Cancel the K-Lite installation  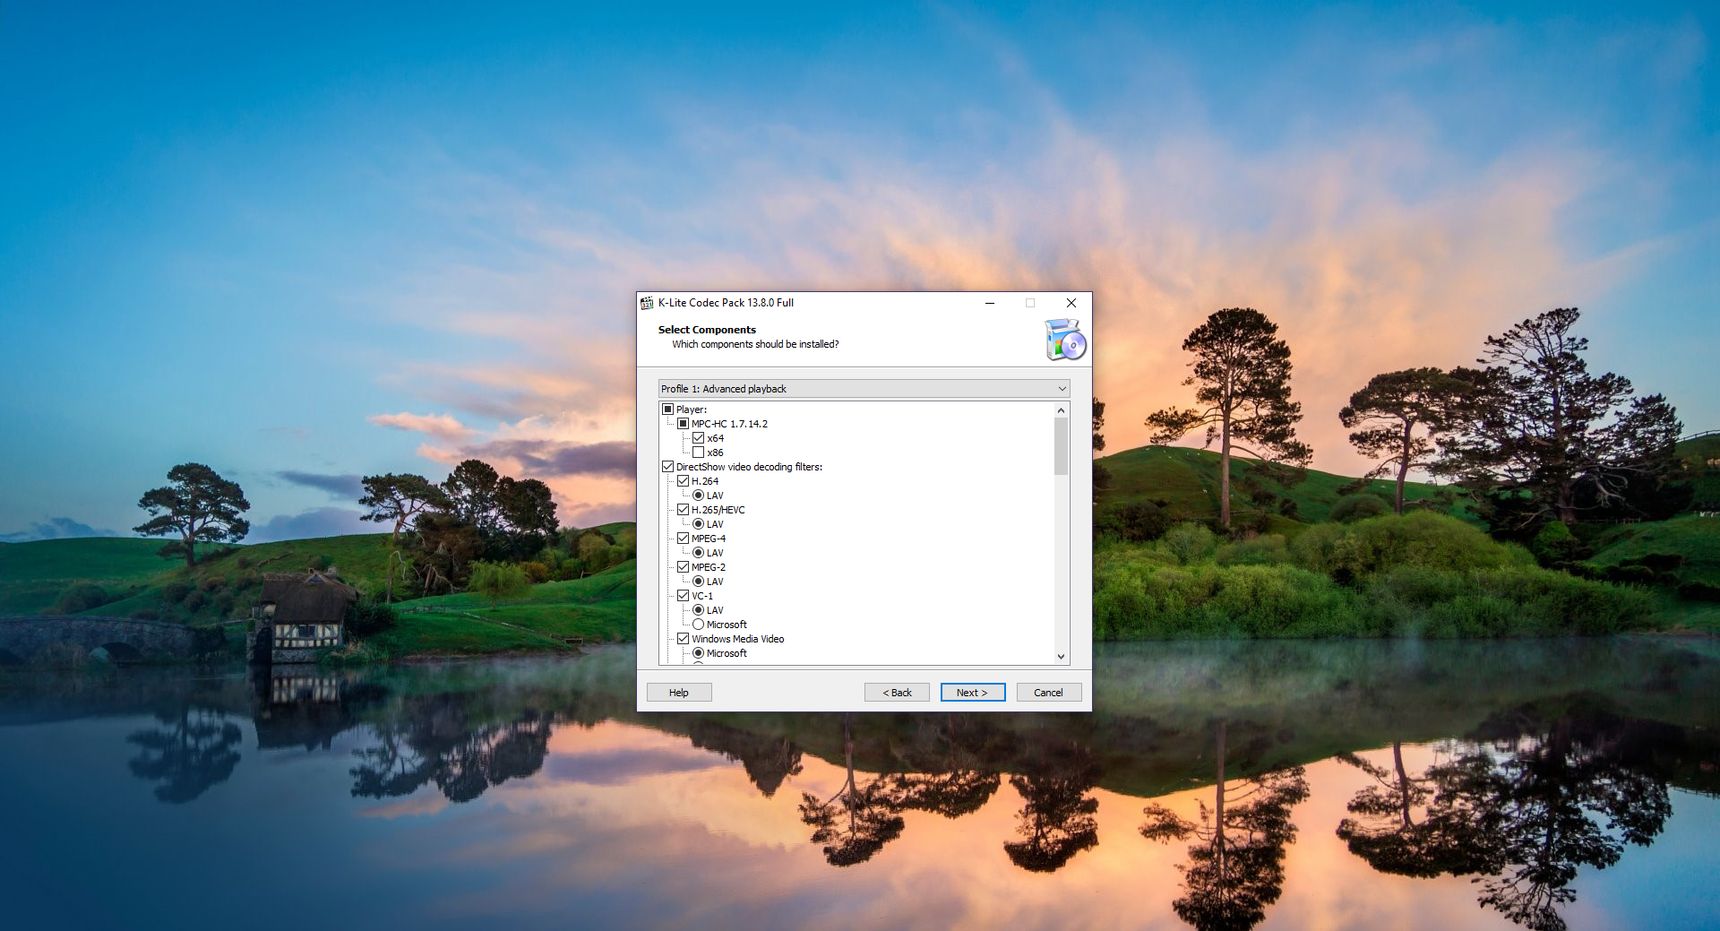(x=1049, y=692)
